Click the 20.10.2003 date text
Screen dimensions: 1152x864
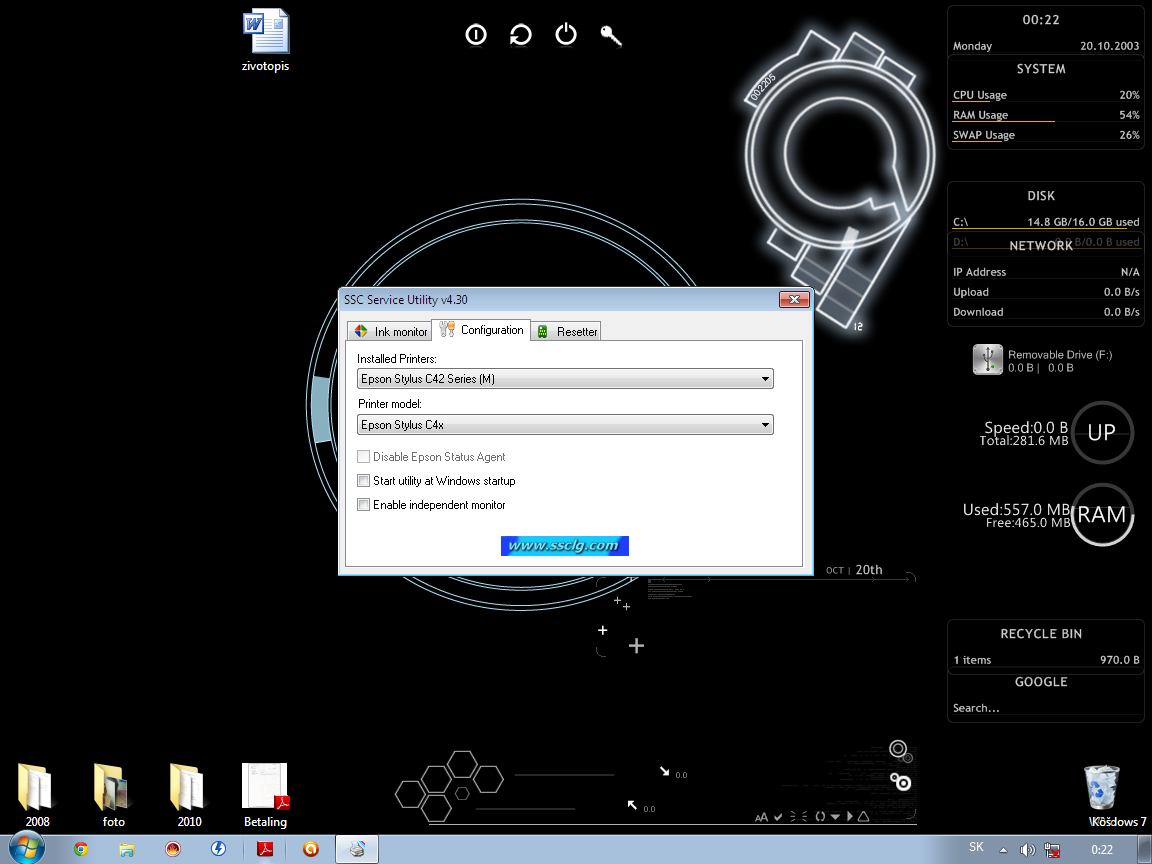click(x=1109, y=46)
